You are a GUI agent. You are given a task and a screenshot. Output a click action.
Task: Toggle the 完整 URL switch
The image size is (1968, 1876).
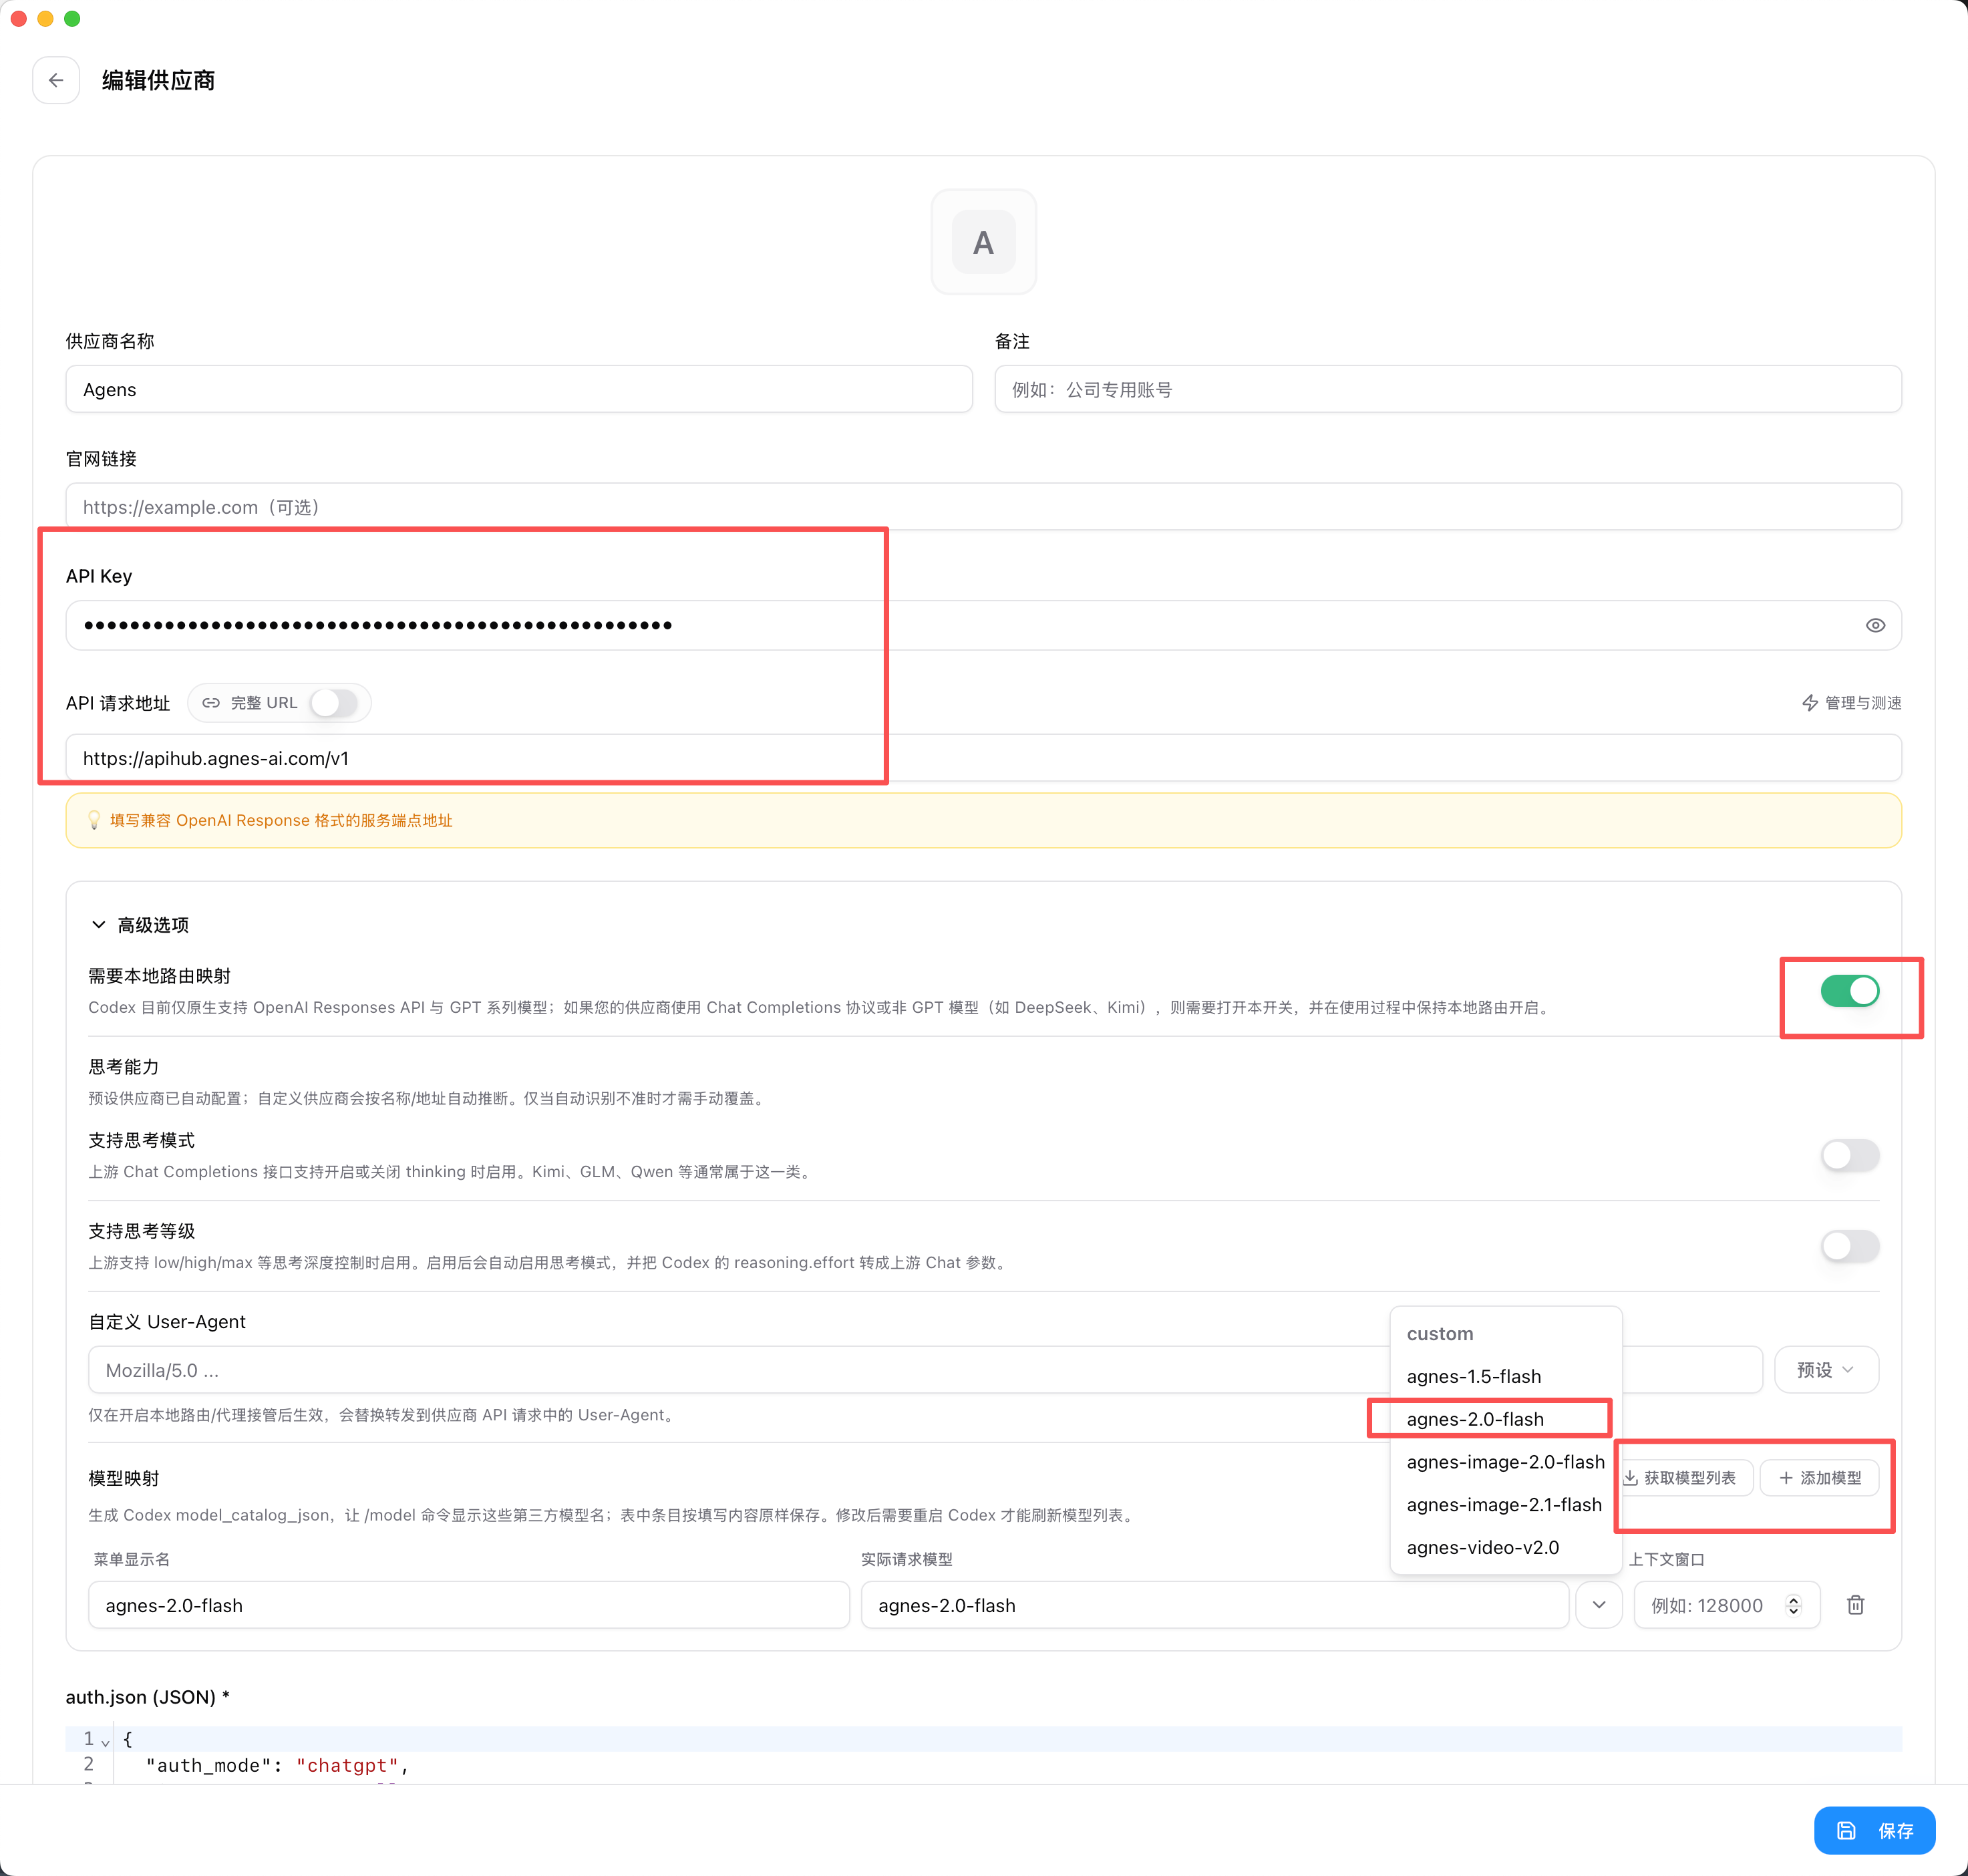(334, 703)
